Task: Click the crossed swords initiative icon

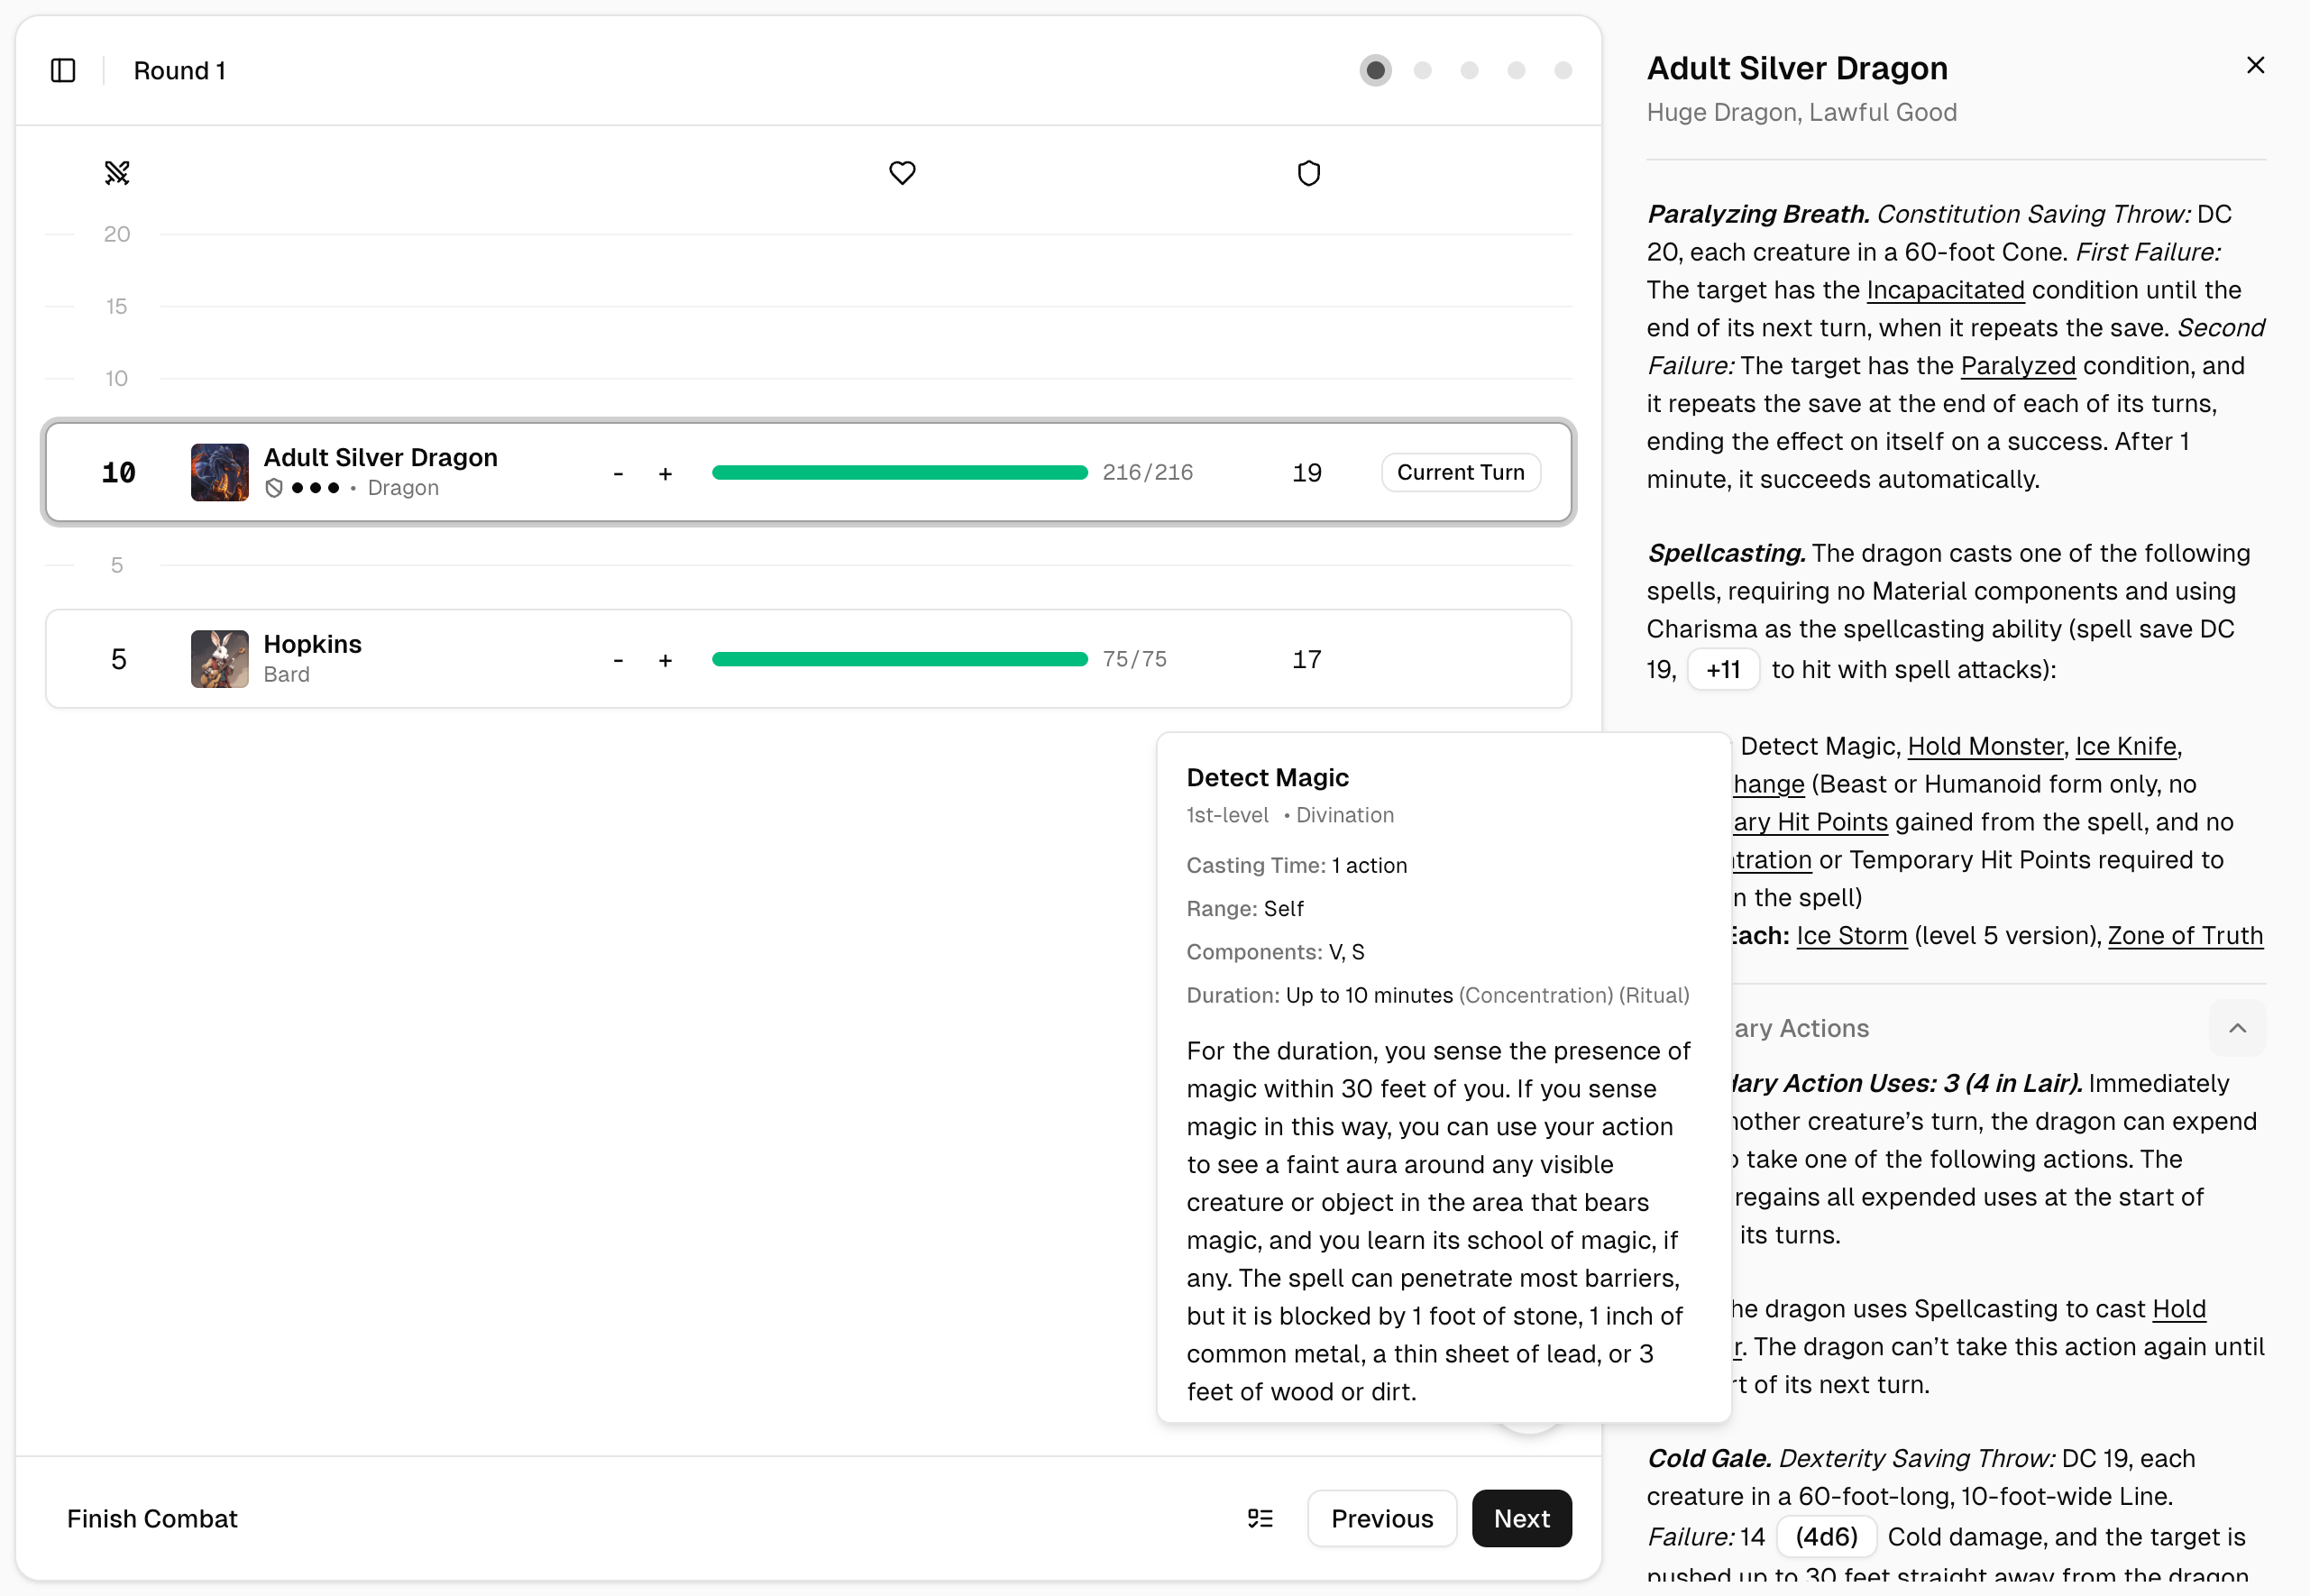Action: (x=117, y=173)
